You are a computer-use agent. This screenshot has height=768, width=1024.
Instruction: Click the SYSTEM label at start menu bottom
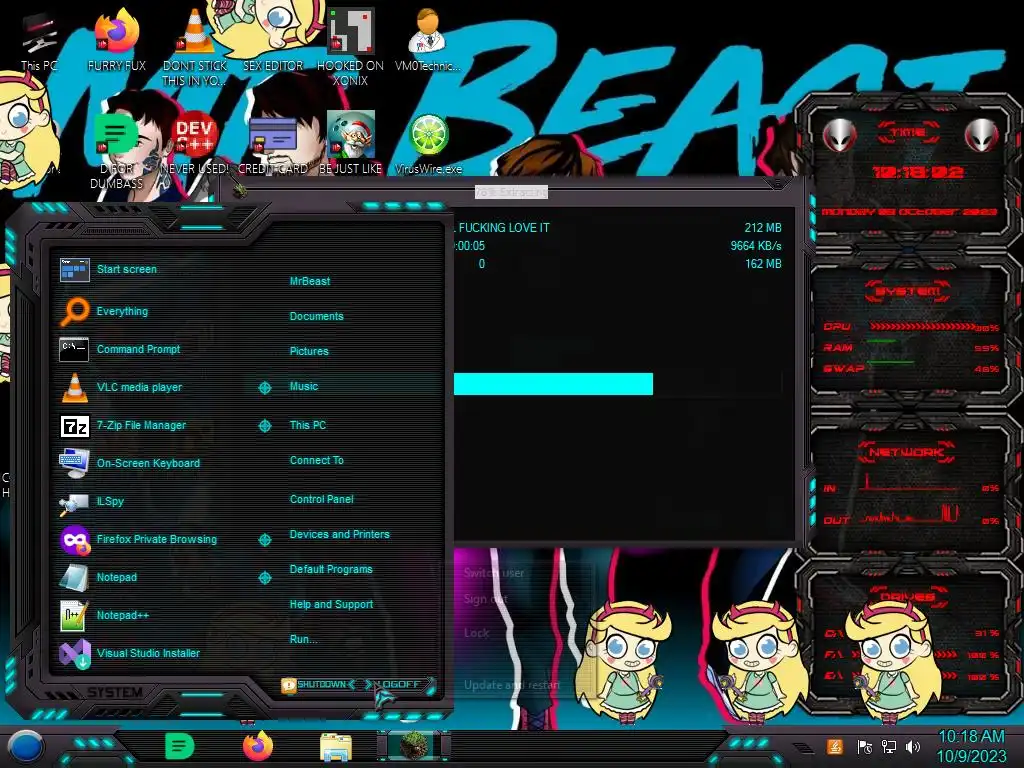coord(115,692)
